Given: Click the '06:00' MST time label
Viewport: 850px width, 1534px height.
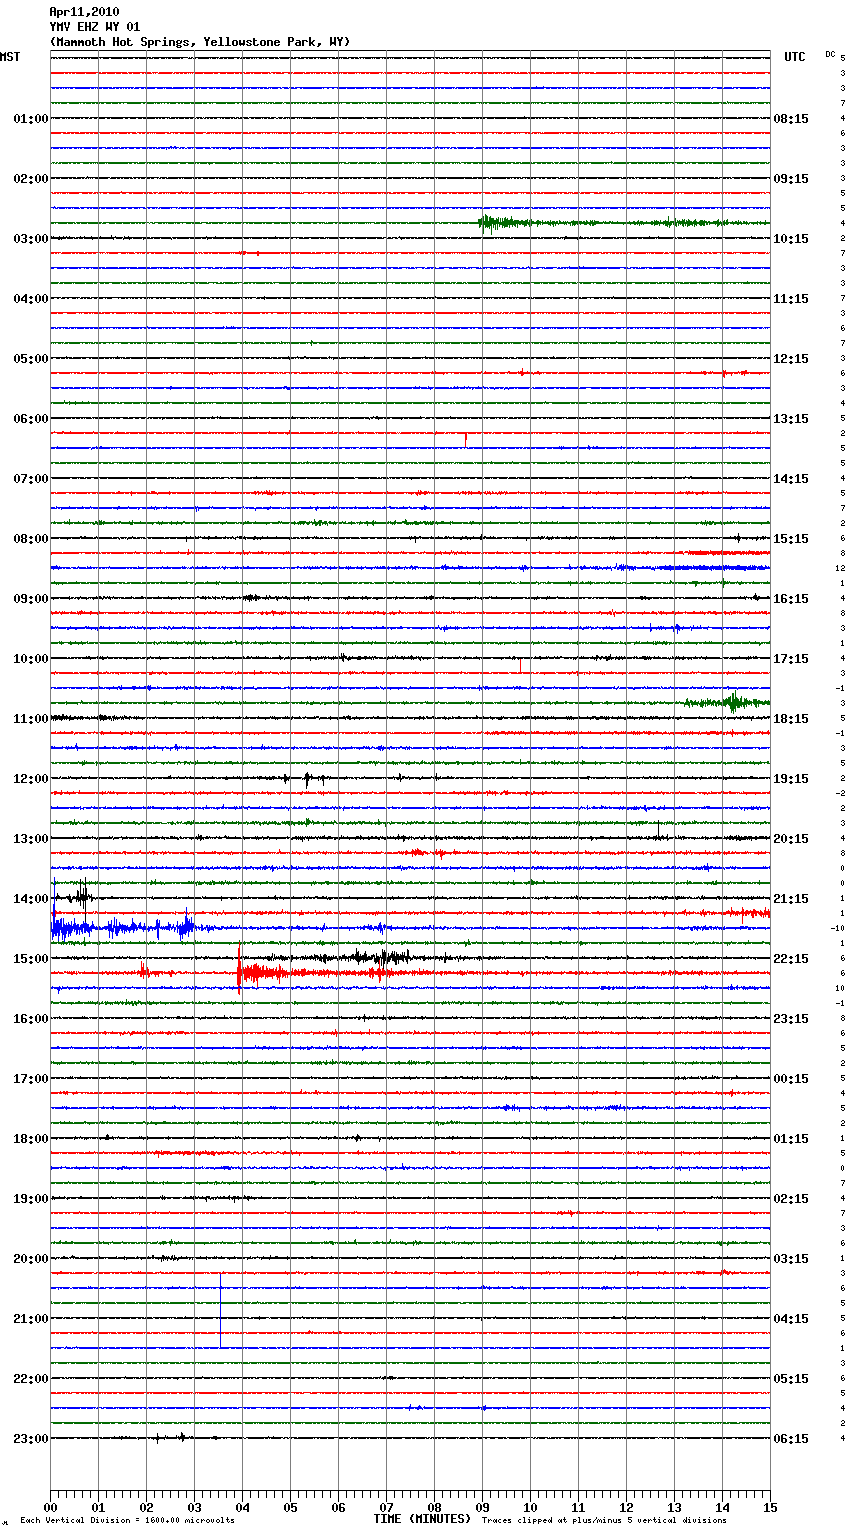Looking at the screenshot, I should 31,419.
